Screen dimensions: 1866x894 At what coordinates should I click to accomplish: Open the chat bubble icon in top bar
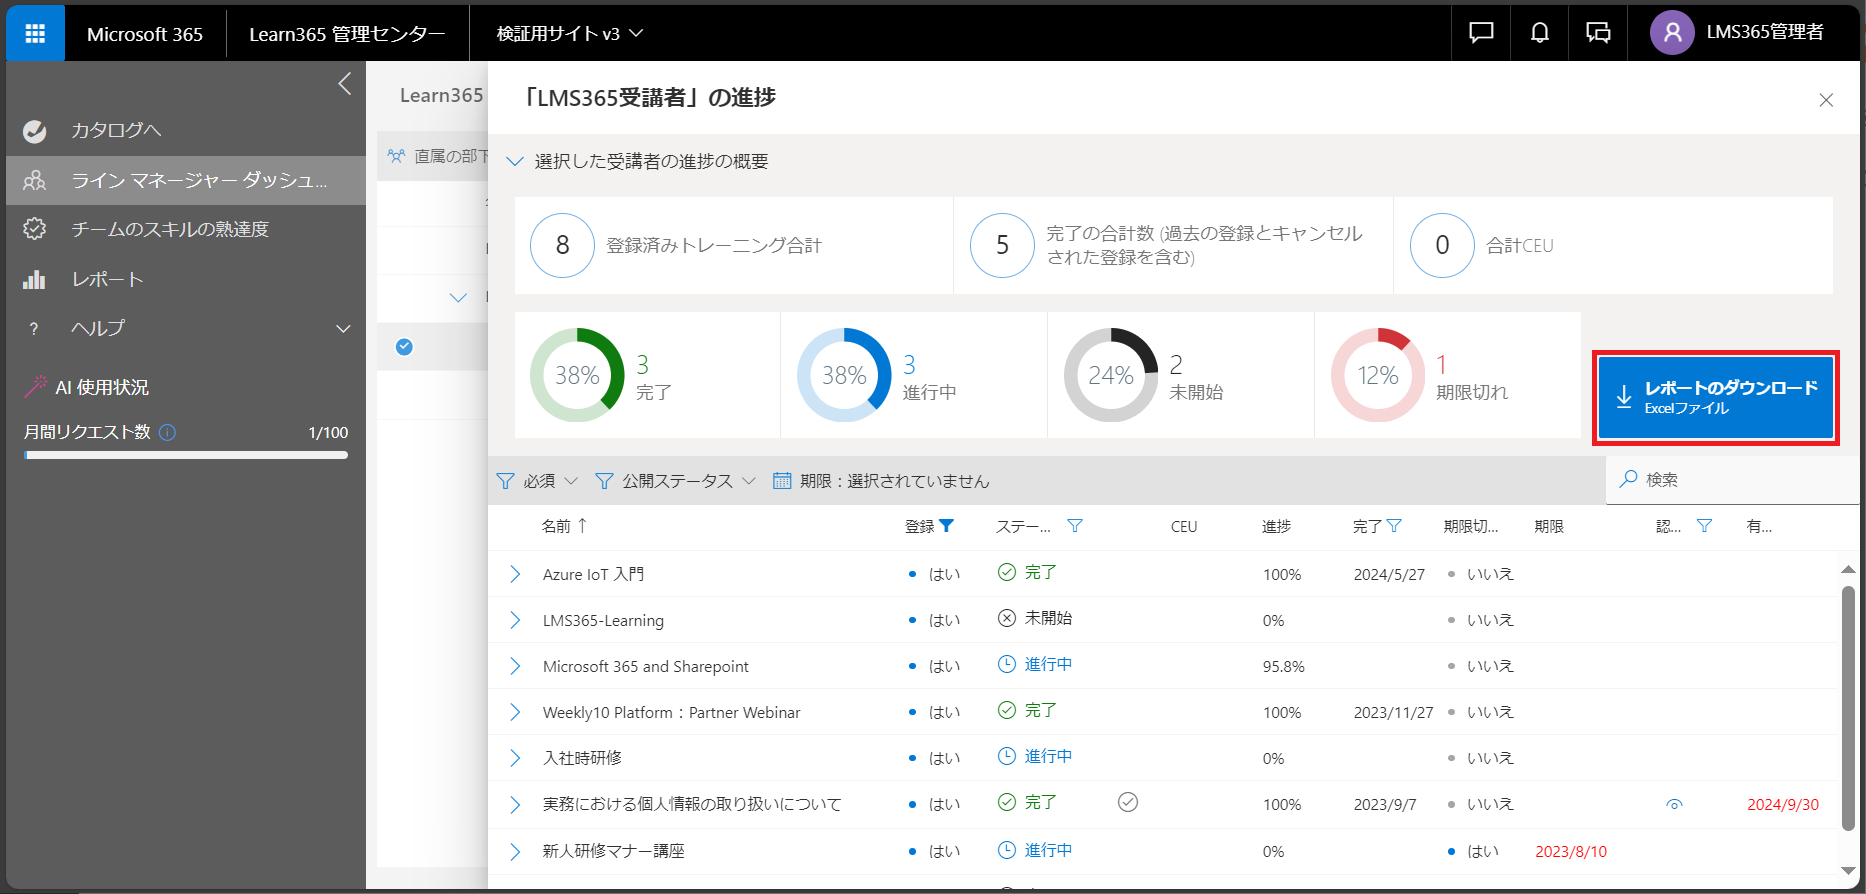(x=1481, y=33)
